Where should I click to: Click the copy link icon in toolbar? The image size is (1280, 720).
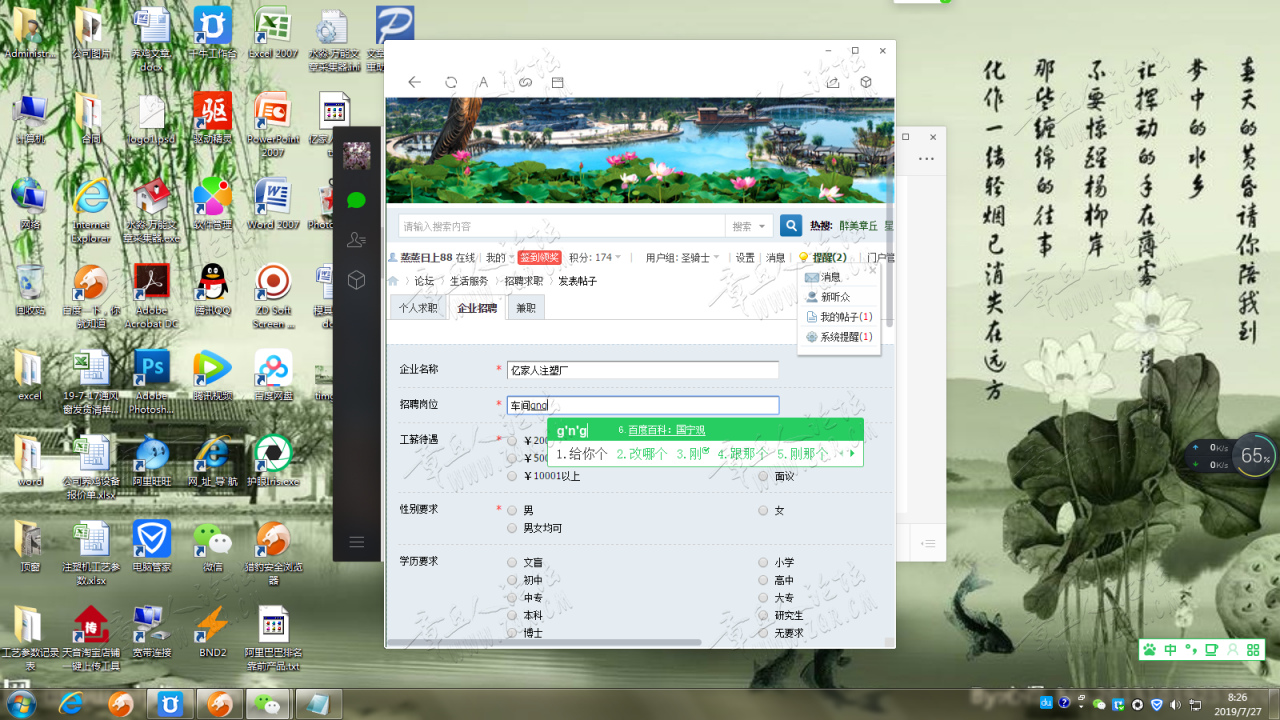(x=525, y=82)
